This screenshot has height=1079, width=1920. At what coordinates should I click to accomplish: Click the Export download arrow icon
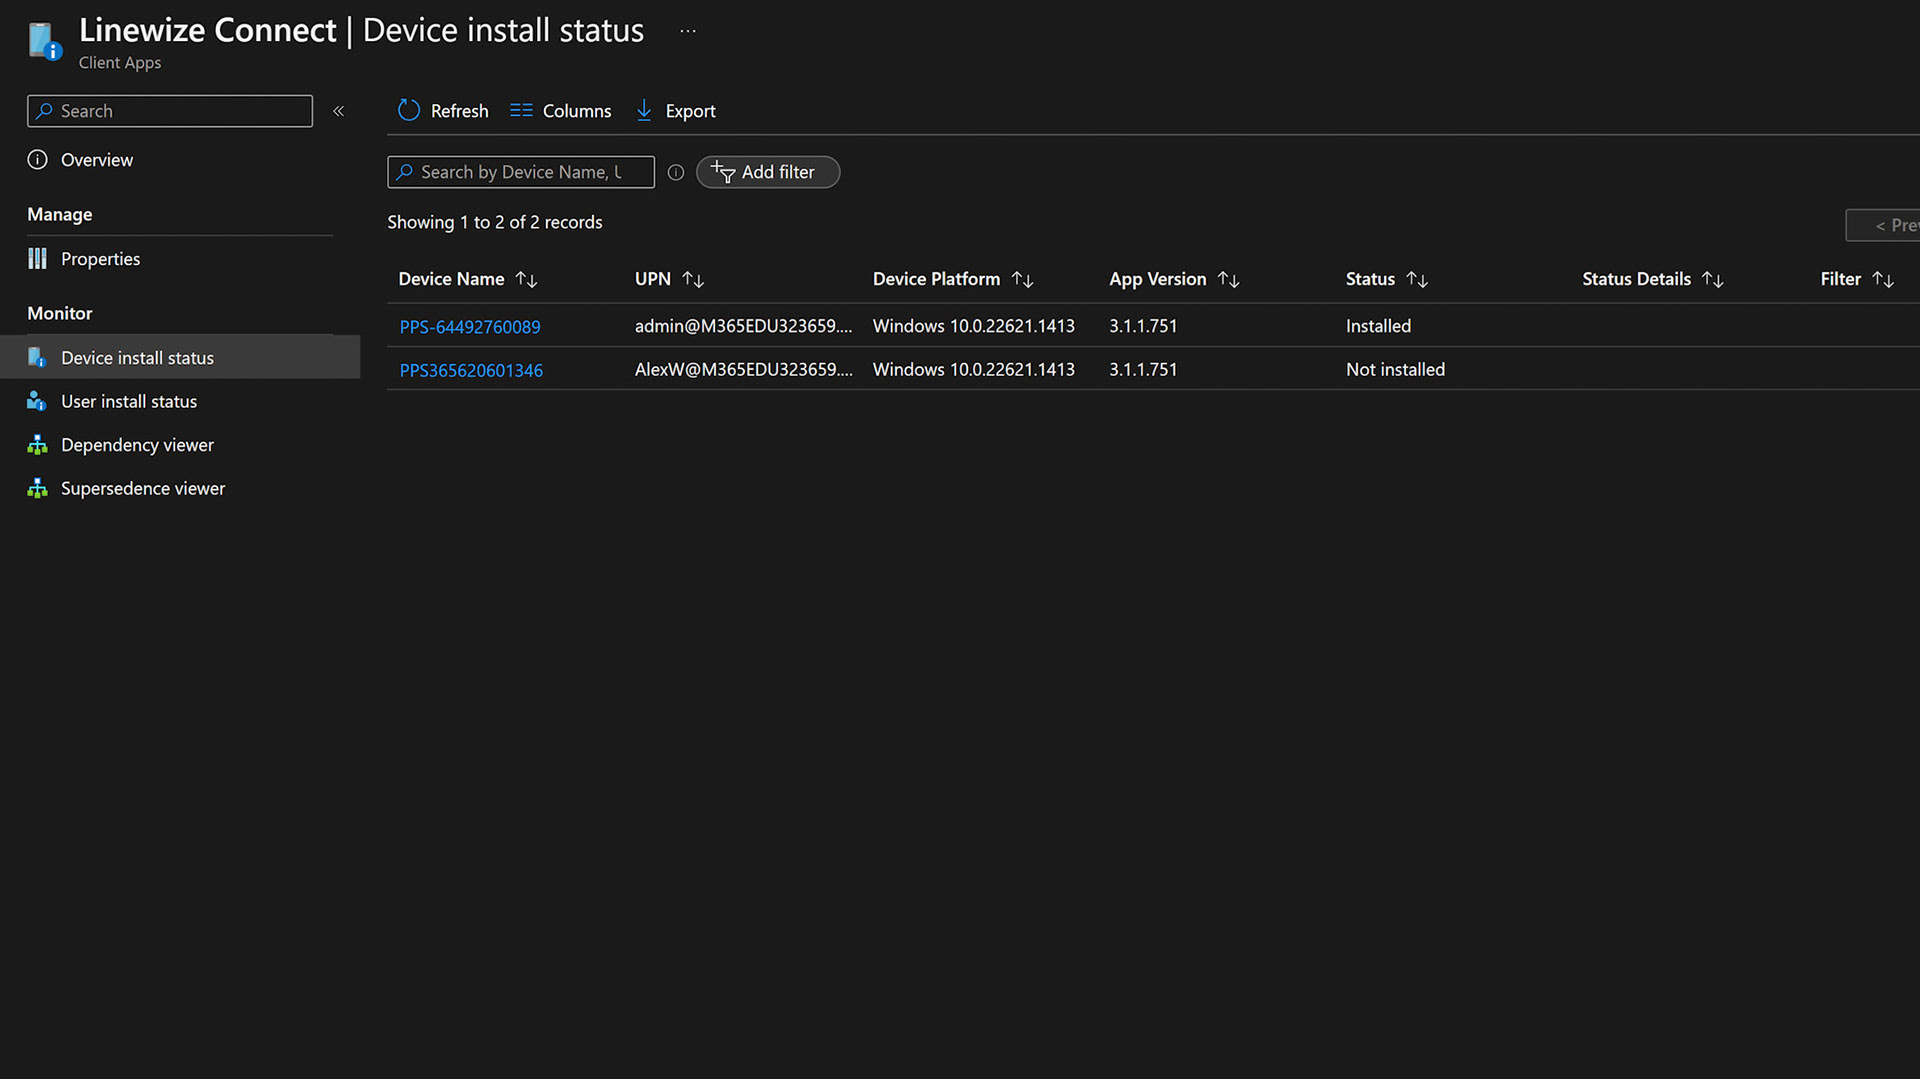(x=644, y=110)
